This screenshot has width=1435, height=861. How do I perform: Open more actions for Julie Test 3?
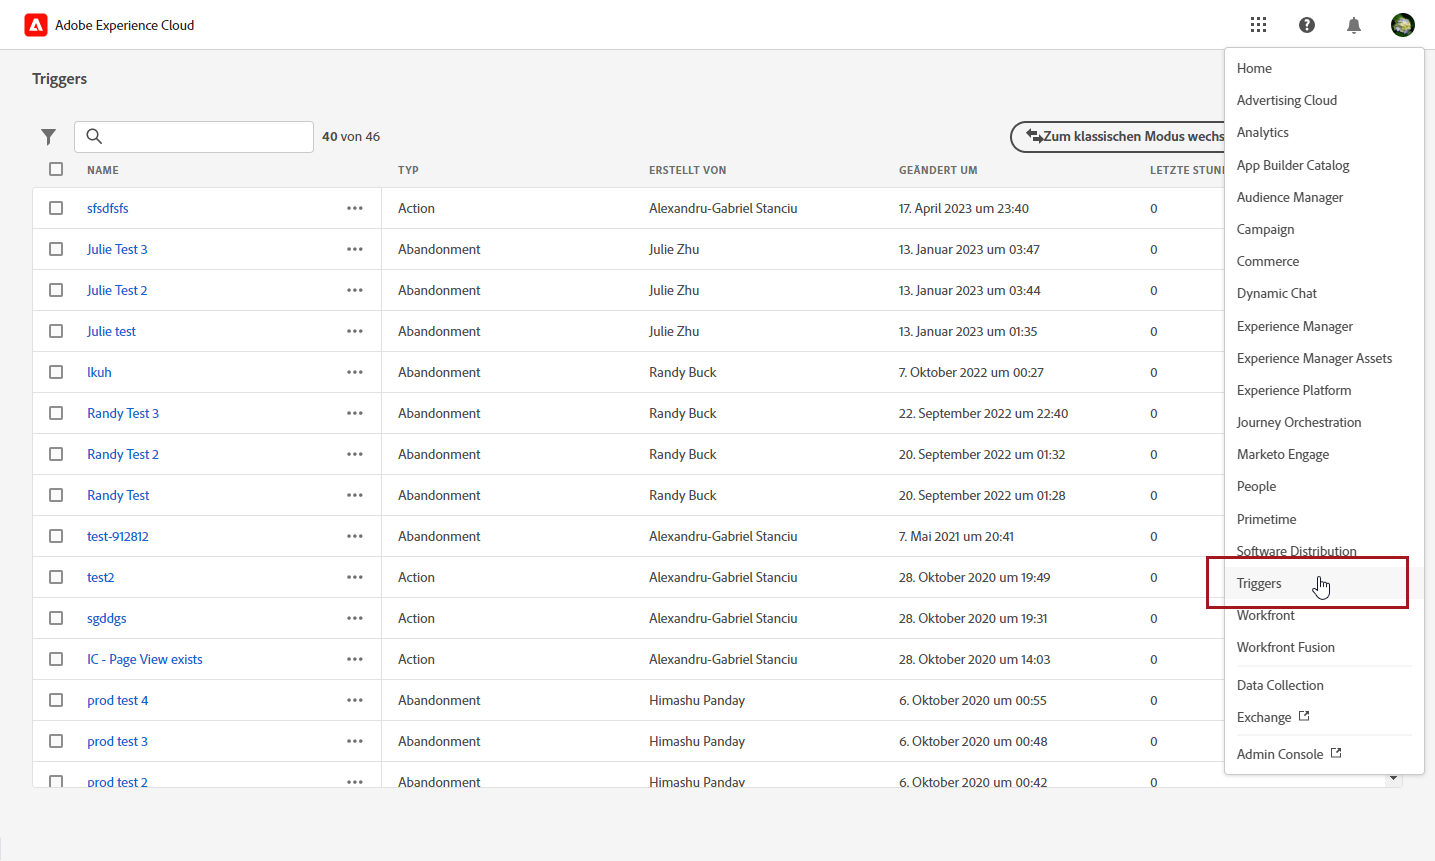(x=355, y=249)
